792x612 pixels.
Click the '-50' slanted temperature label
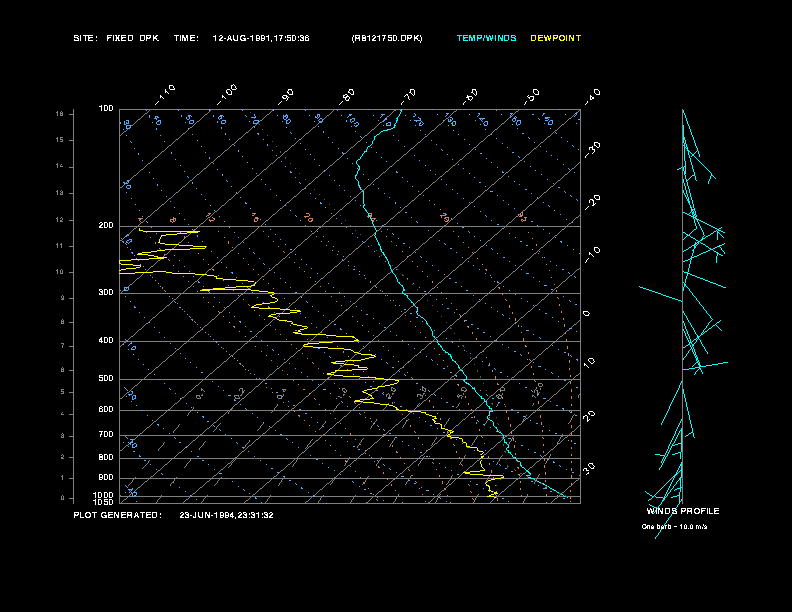531,97
